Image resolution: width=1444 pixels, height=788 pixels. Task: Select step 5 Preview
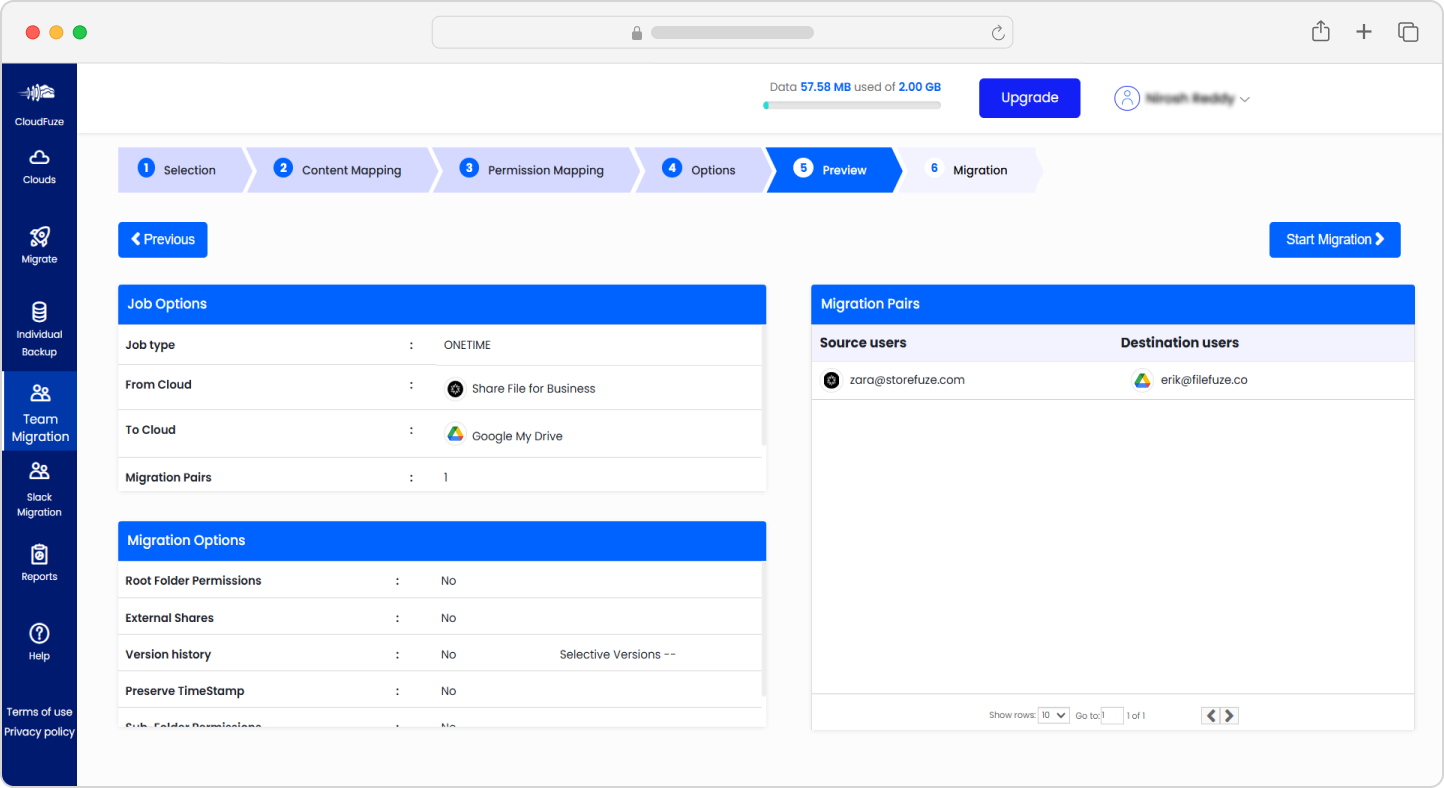tap(832, 170)
